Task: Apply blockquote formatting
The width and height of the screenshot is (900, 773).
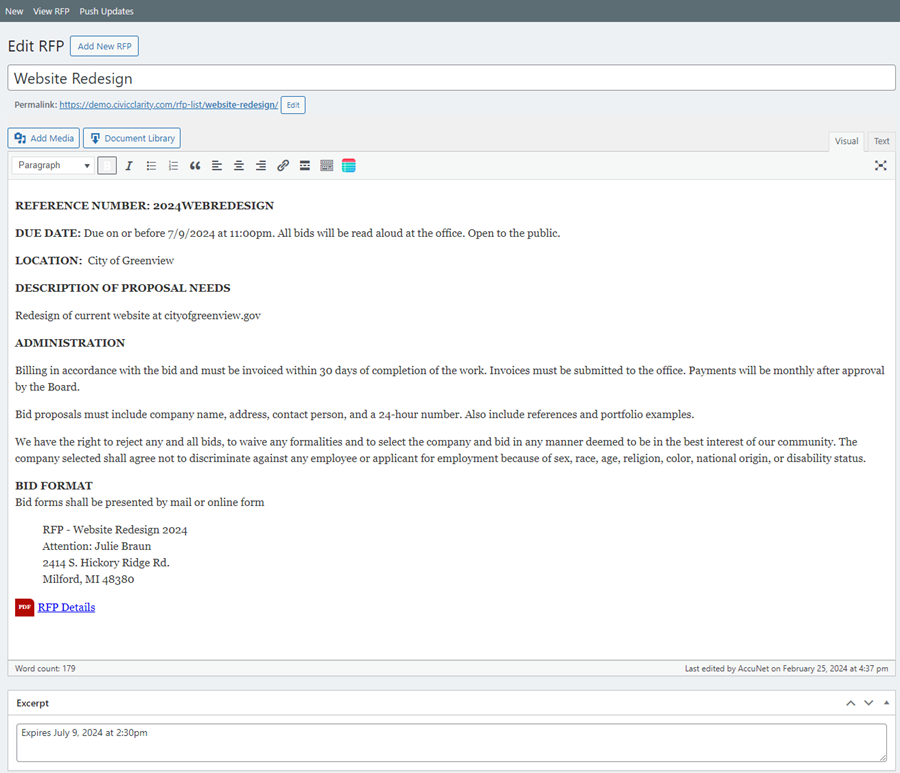Action: (195, 166)
